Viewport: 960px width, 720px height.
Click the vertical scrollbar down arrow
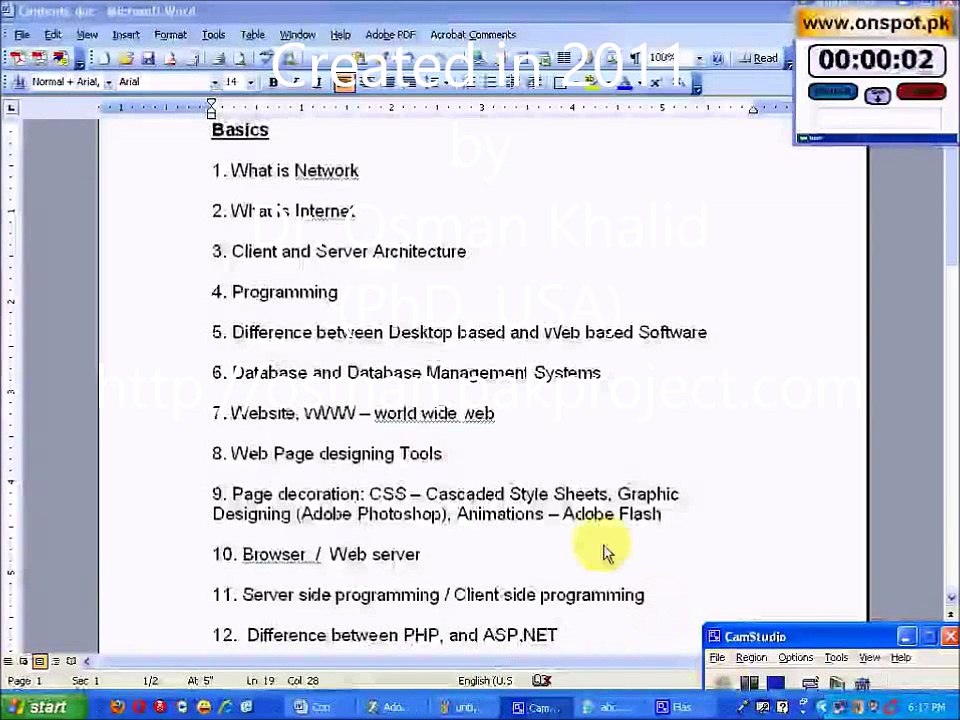pyautogui.click(x=951, y=598)
